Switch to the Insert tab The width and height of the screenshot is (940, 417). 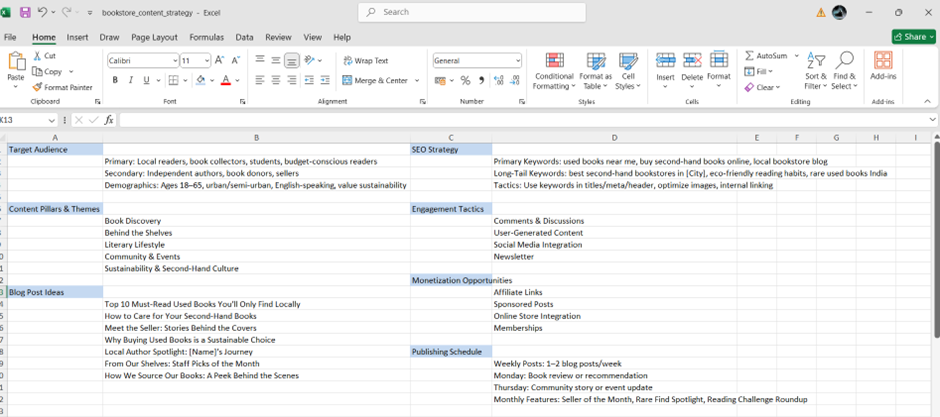tap(77, 37)
